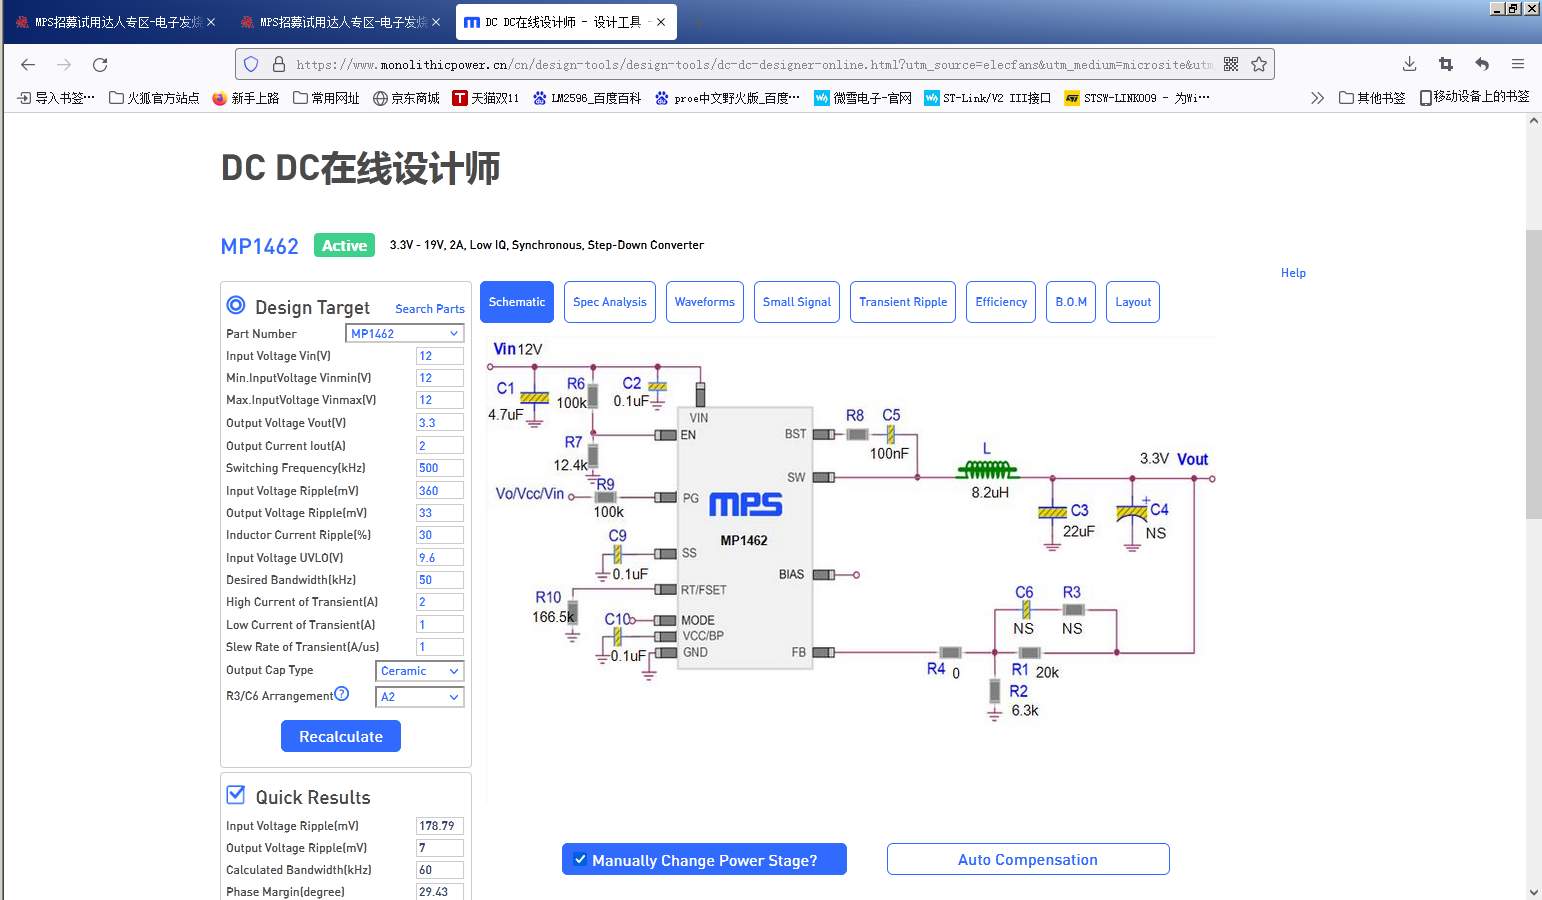Switch to the Spec Analysis tab
This screenshot has height=900, width=1542.
click(609, 301)
